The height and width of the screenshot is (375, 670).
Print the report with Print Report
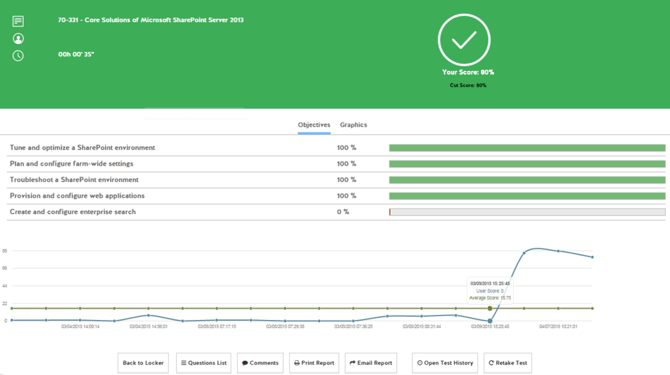pos(314,363)
